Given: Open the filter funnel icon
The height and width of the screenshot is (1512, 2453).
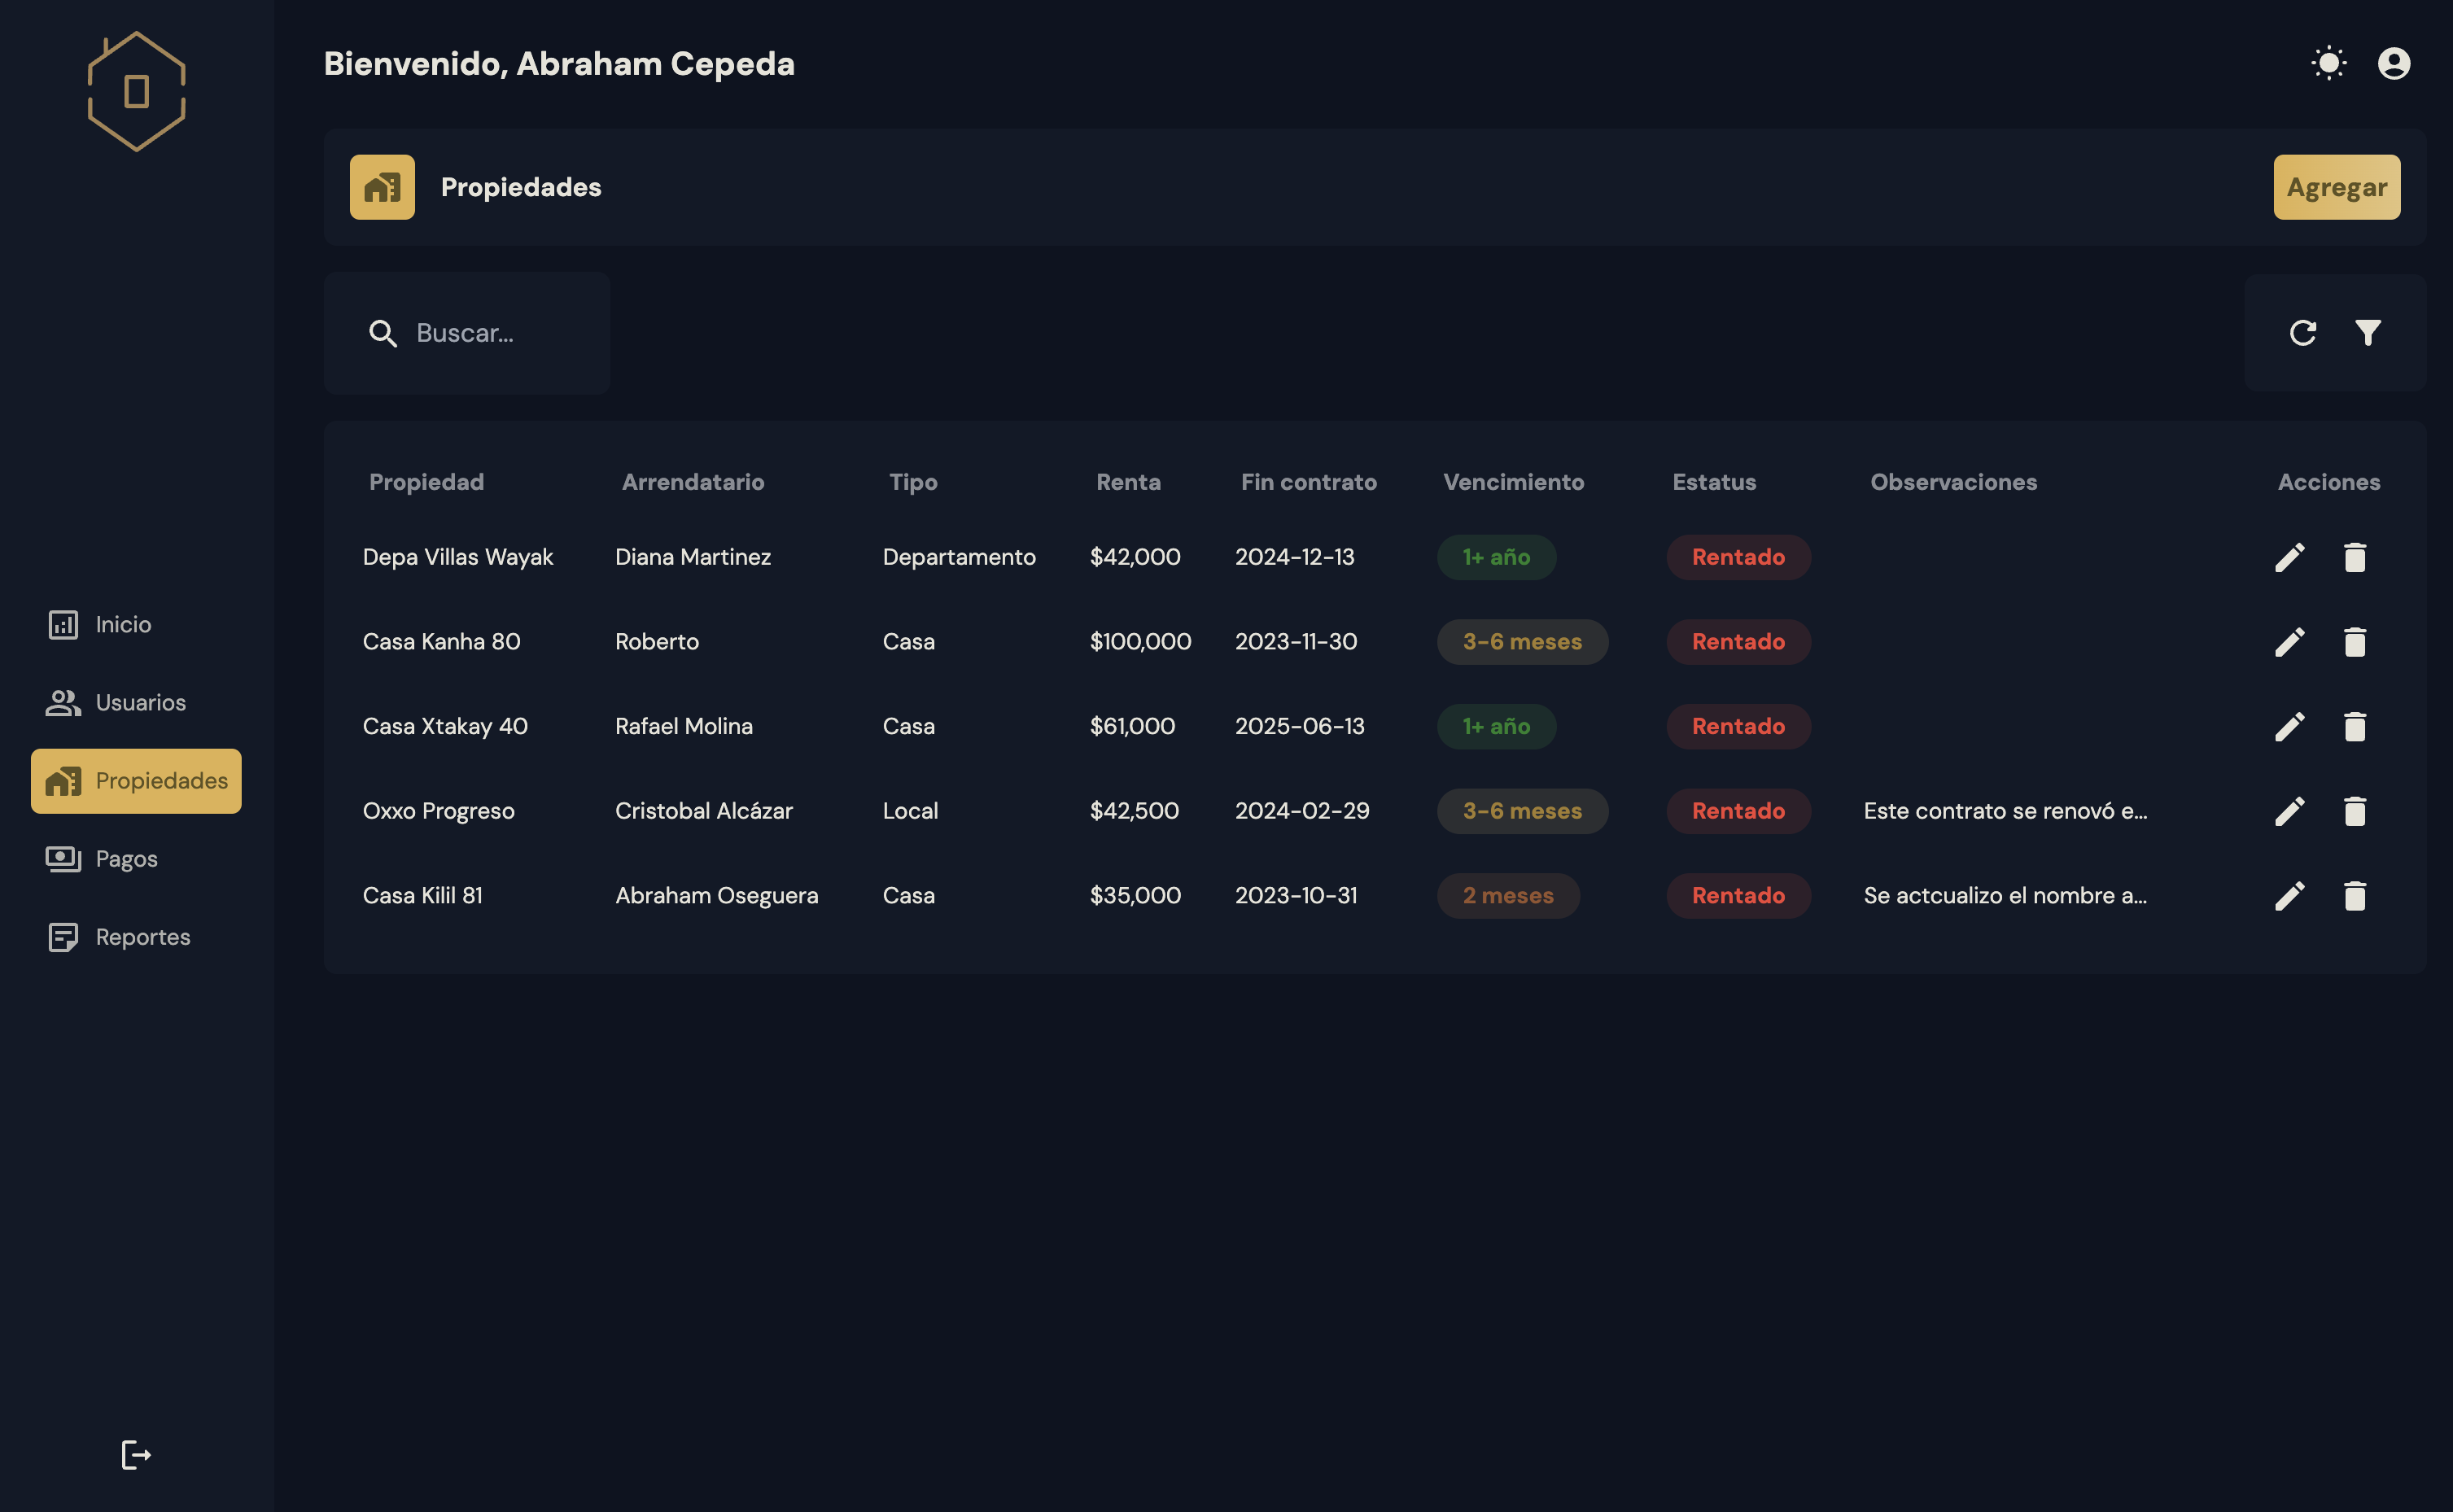Looking at the screenshot, I should coord(2367,333).
